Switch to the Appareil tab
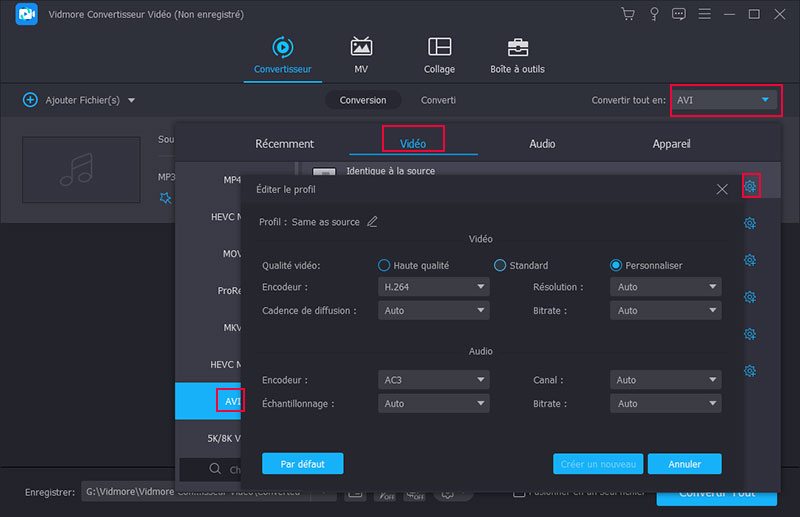The image size is (800, 517). pos(670,144)
